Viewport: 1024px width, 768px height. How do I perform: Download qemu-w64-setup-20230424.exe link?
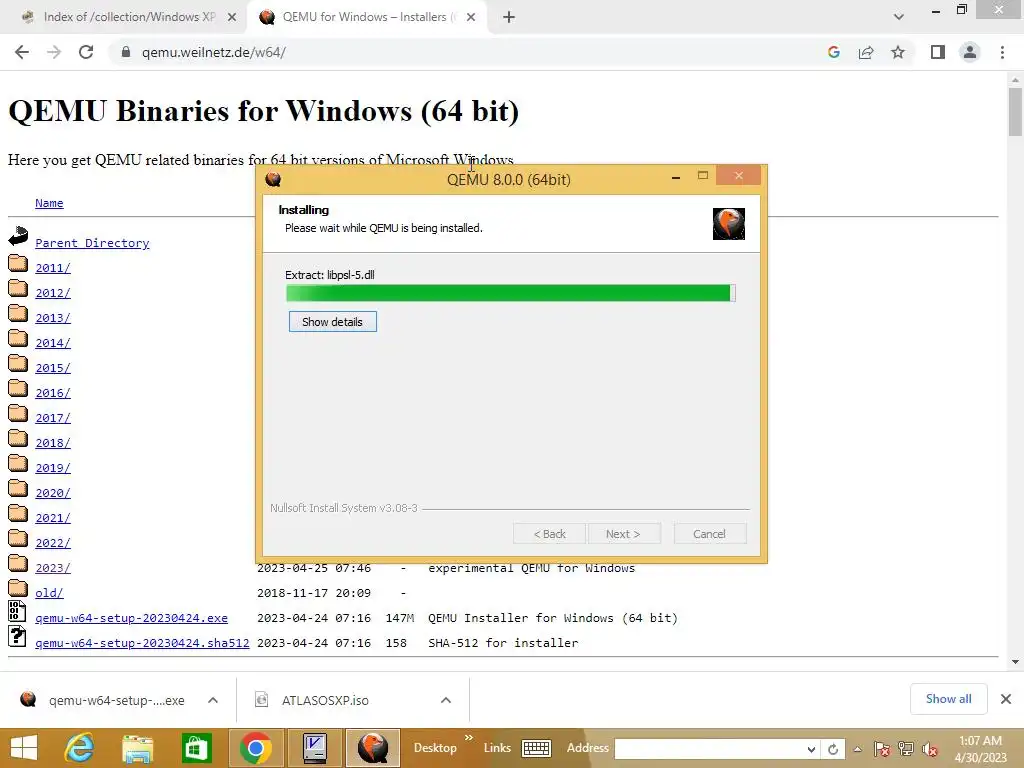(x=131, y=618)
